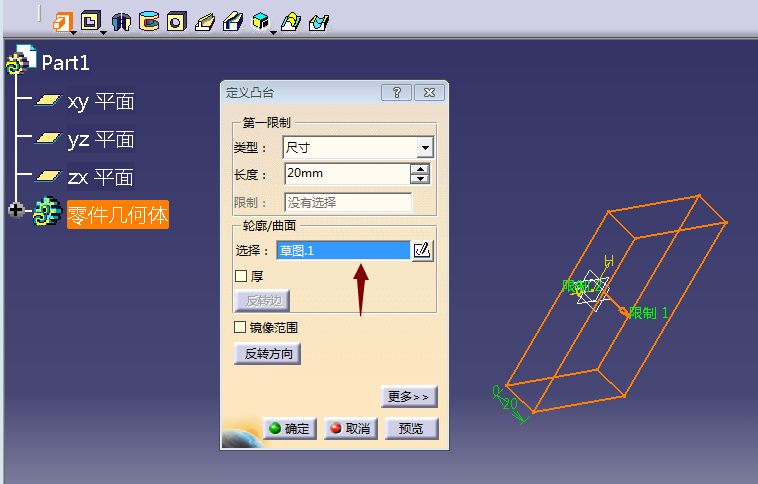Select the Pad tool in toolbar
This screenshot has width=758, height=484.
point(63,21)
